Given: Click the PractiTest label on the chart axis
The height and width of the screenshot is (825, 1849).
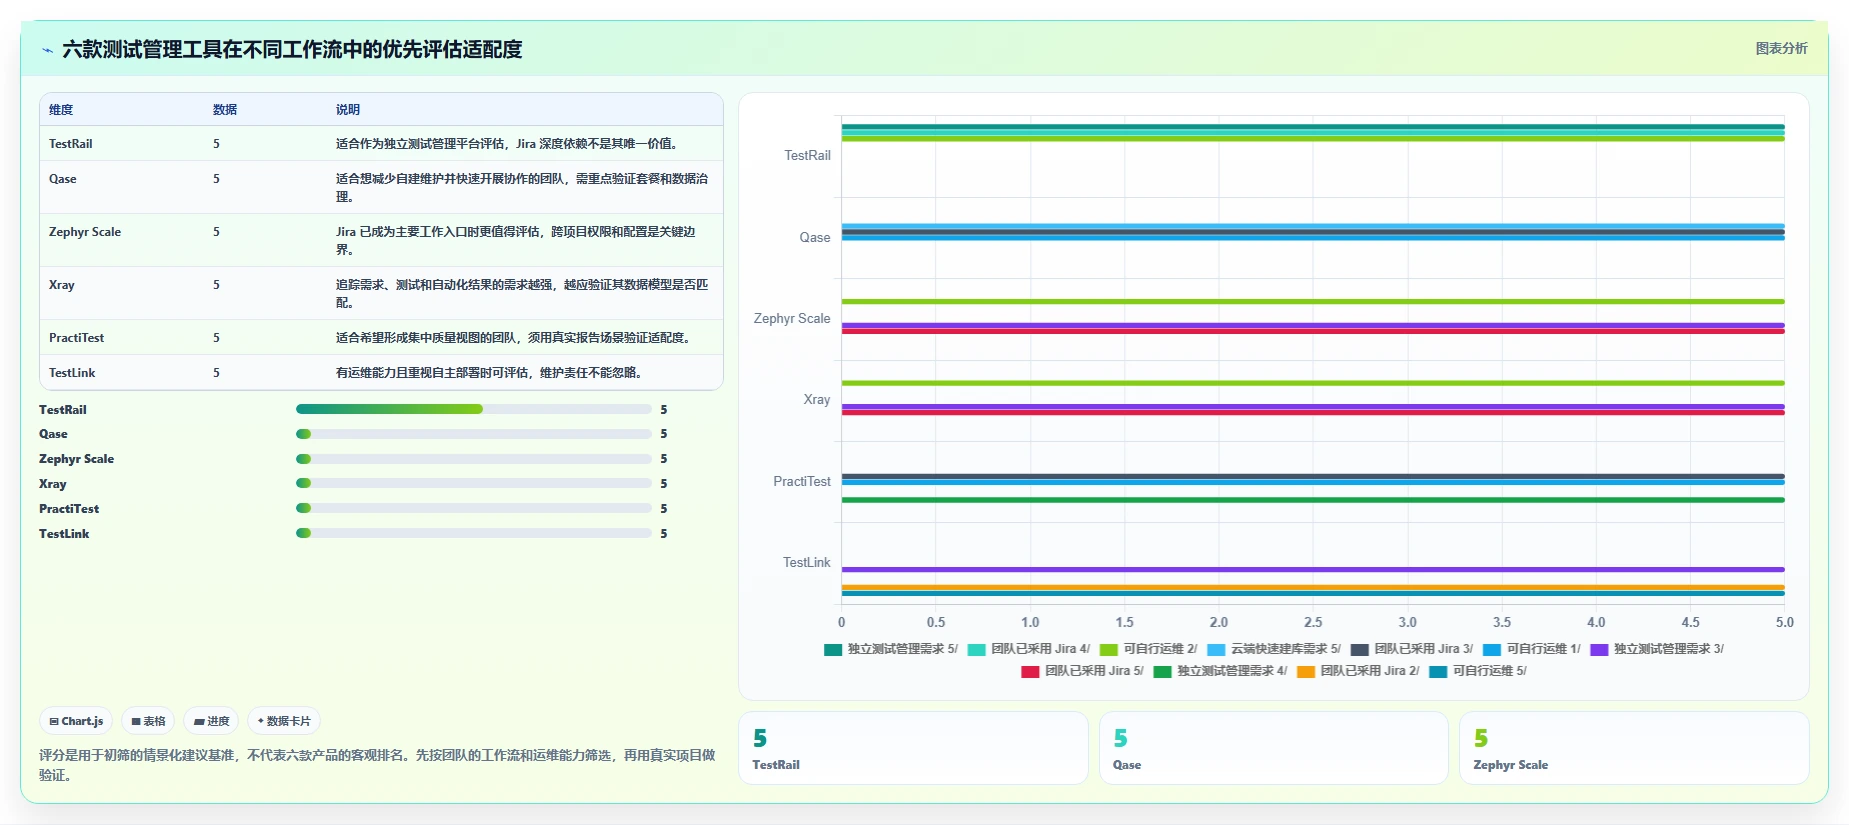Looking at the screenshot, I should coord(802,482).
